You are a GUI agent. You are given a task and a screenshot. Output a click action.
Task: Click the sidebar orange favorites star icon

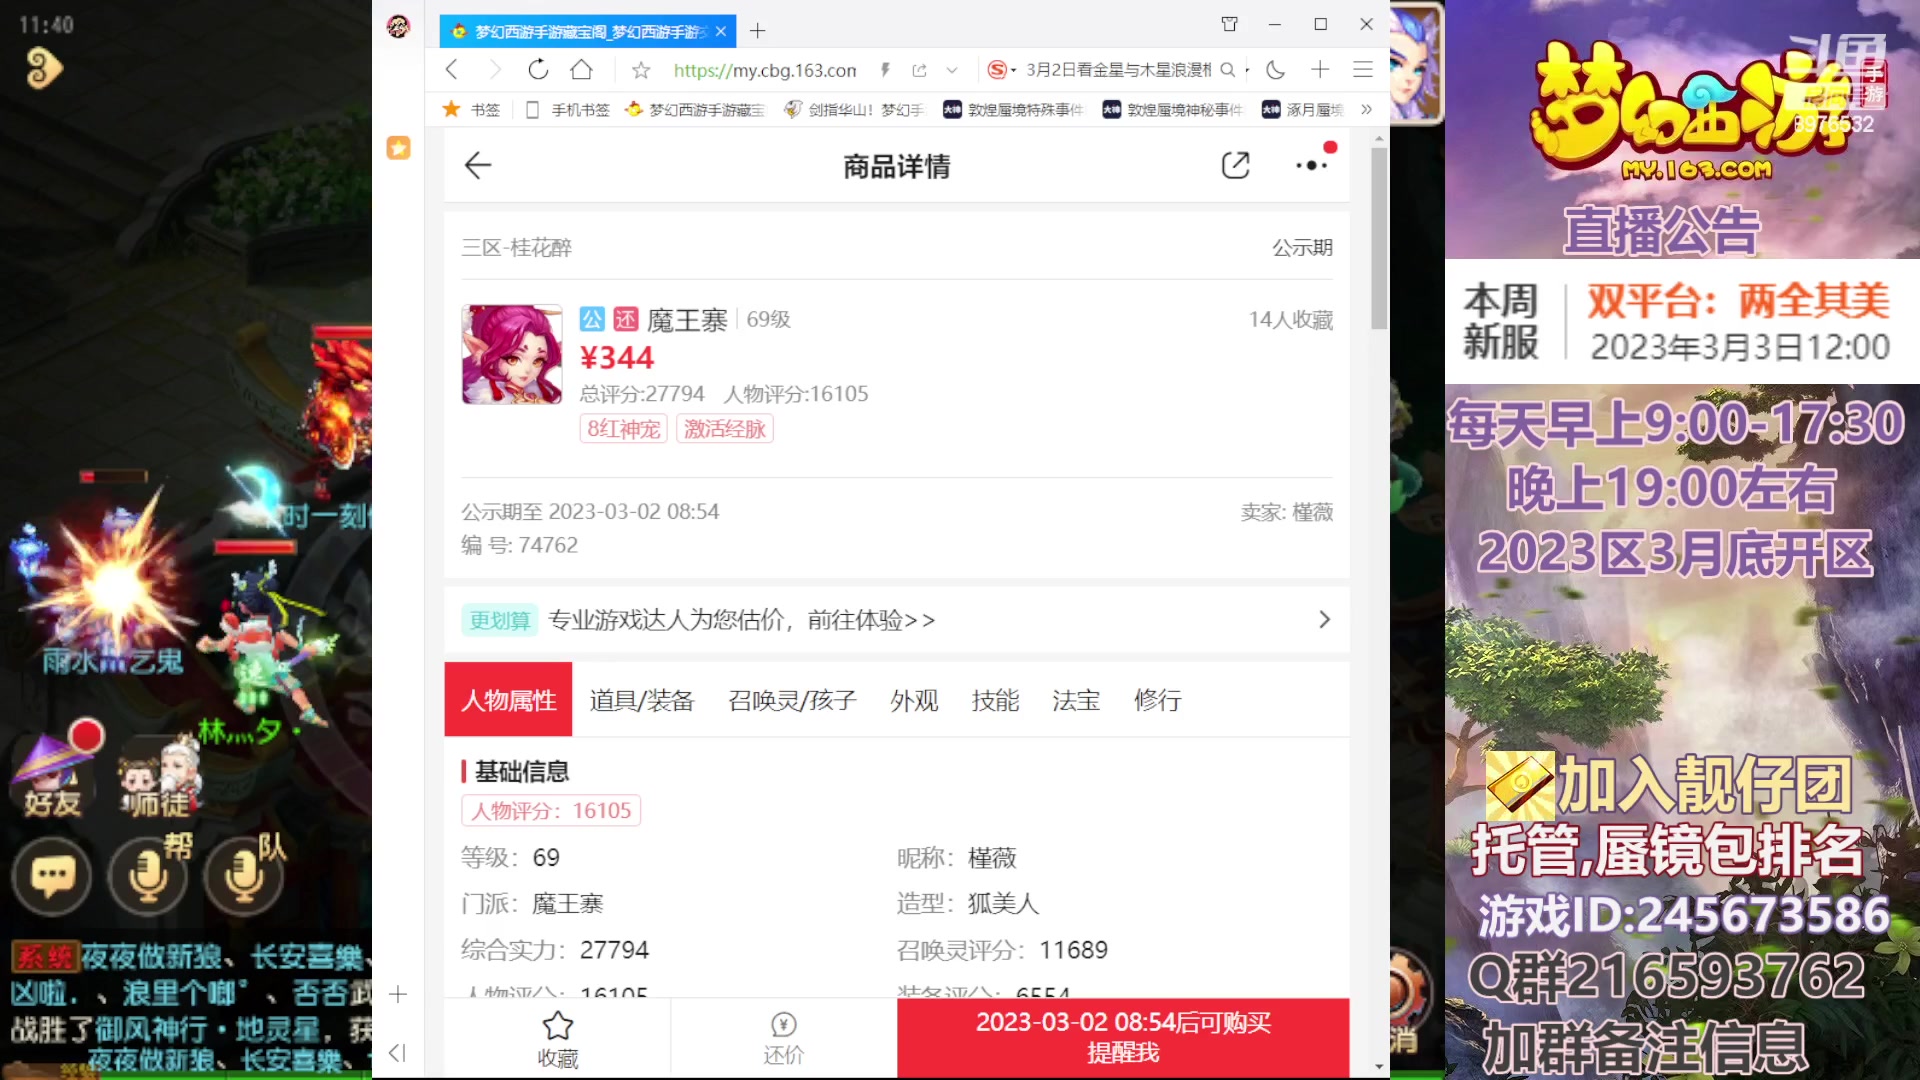coord(398,148)
